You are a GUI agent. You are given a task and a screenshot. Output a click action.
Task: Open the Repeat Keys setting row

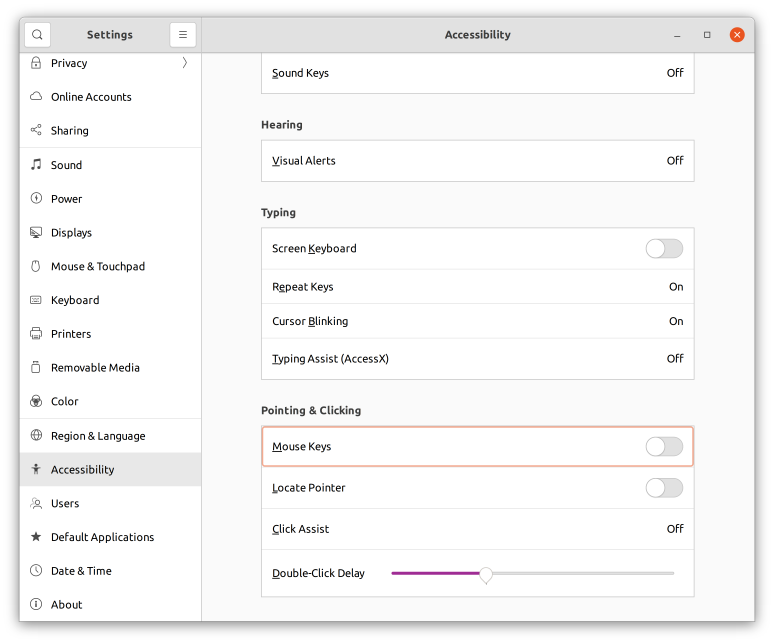pyautogui.click(x=477, y=287)
